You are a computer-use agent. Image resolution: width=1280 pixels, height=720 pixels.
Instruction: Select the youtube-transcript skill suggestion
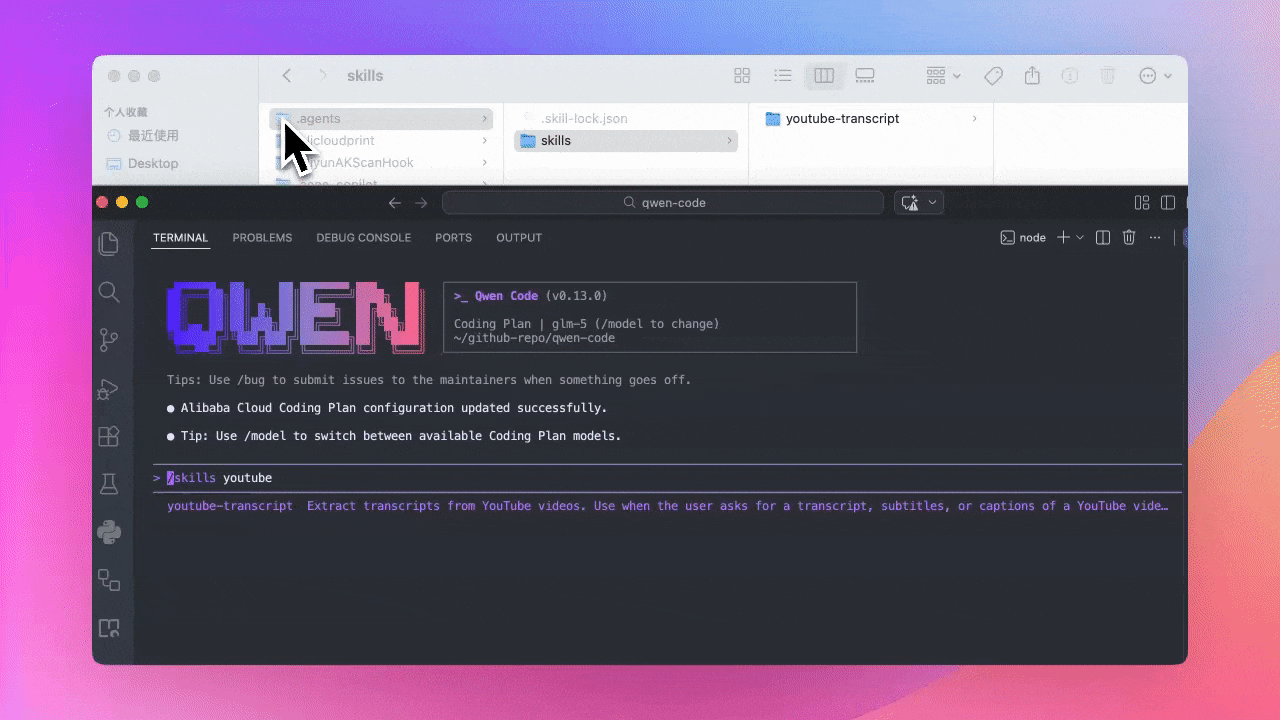click(230, 506)
